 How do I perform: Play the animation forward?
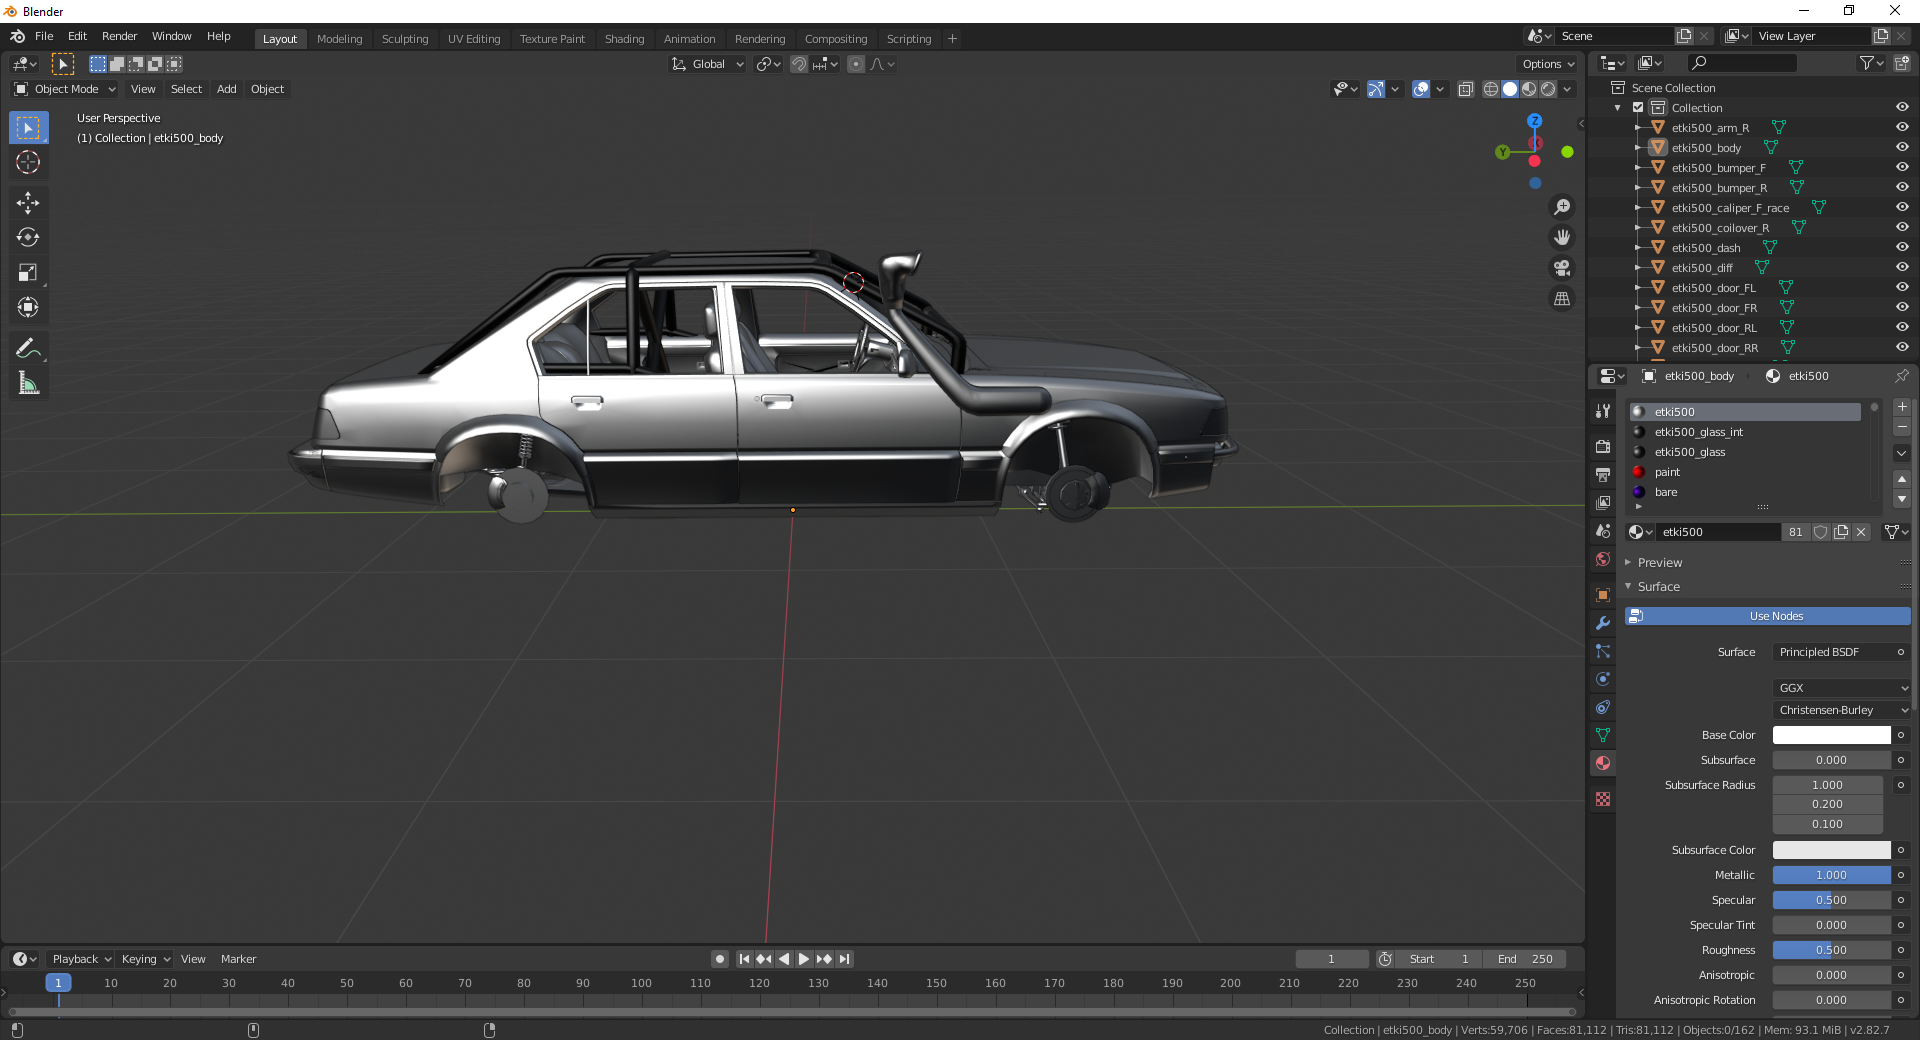point(804,959)
